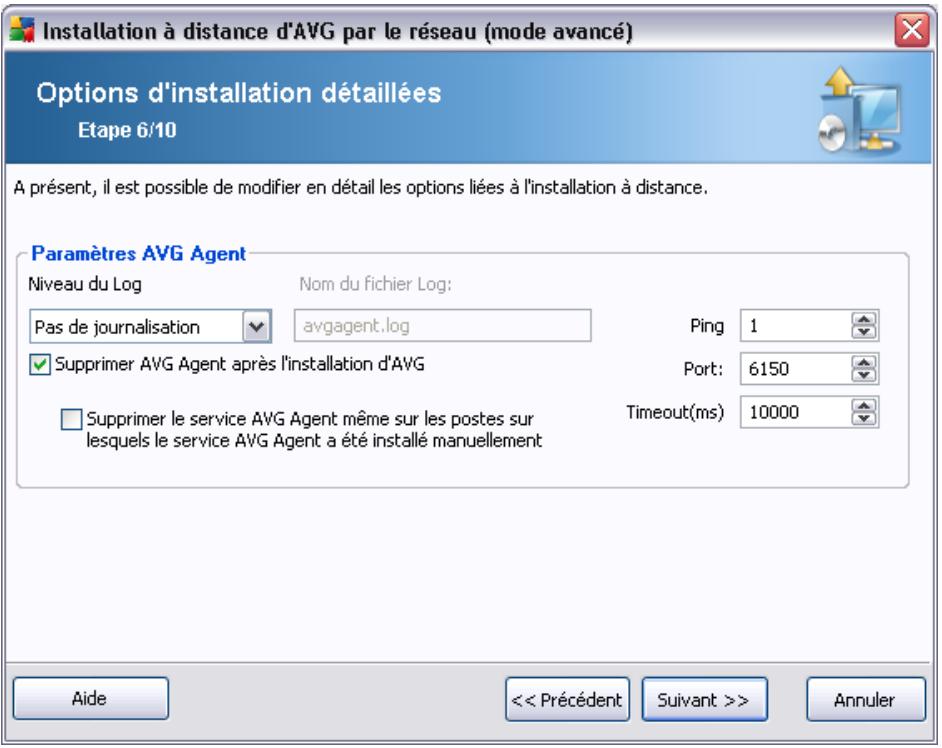Close the AVG remote installation window
The height and width of the screenshot is (748, 942).
tap(913, 29)
